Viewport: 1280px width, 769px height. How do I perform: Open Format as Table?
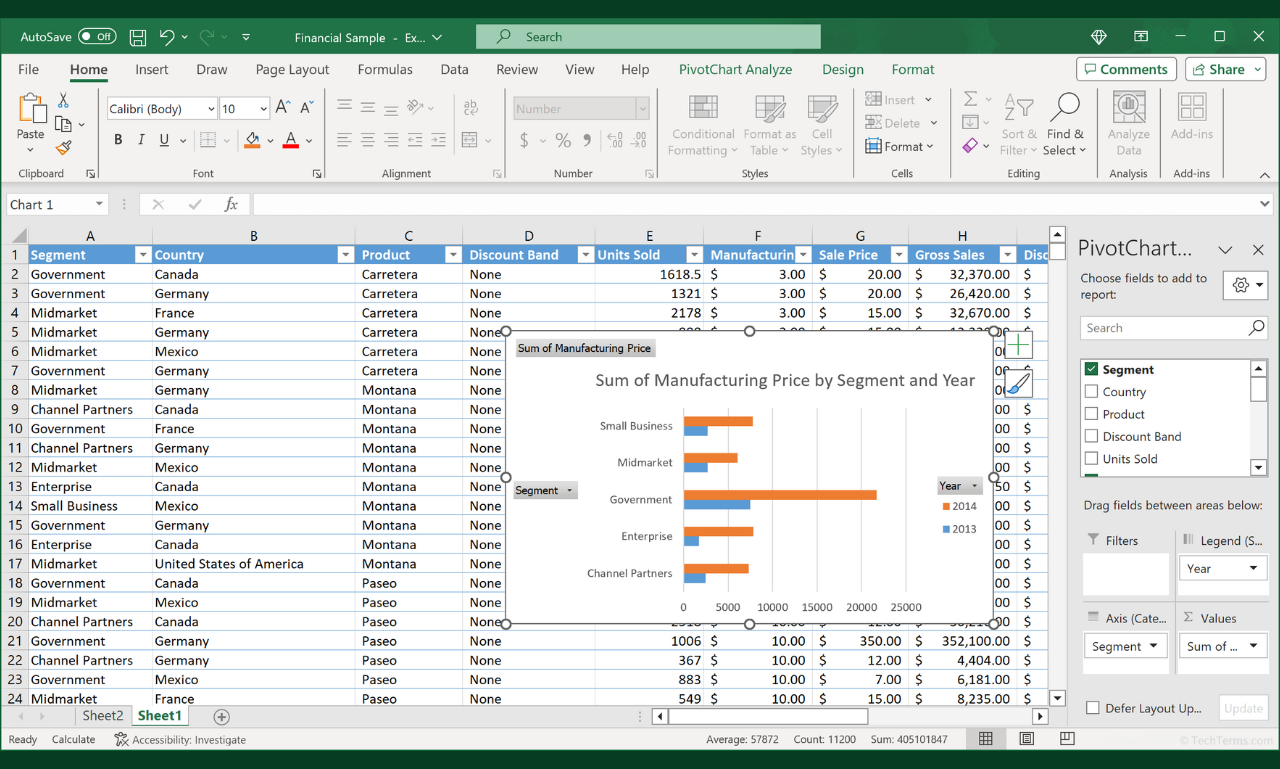[x=769, y=125]
